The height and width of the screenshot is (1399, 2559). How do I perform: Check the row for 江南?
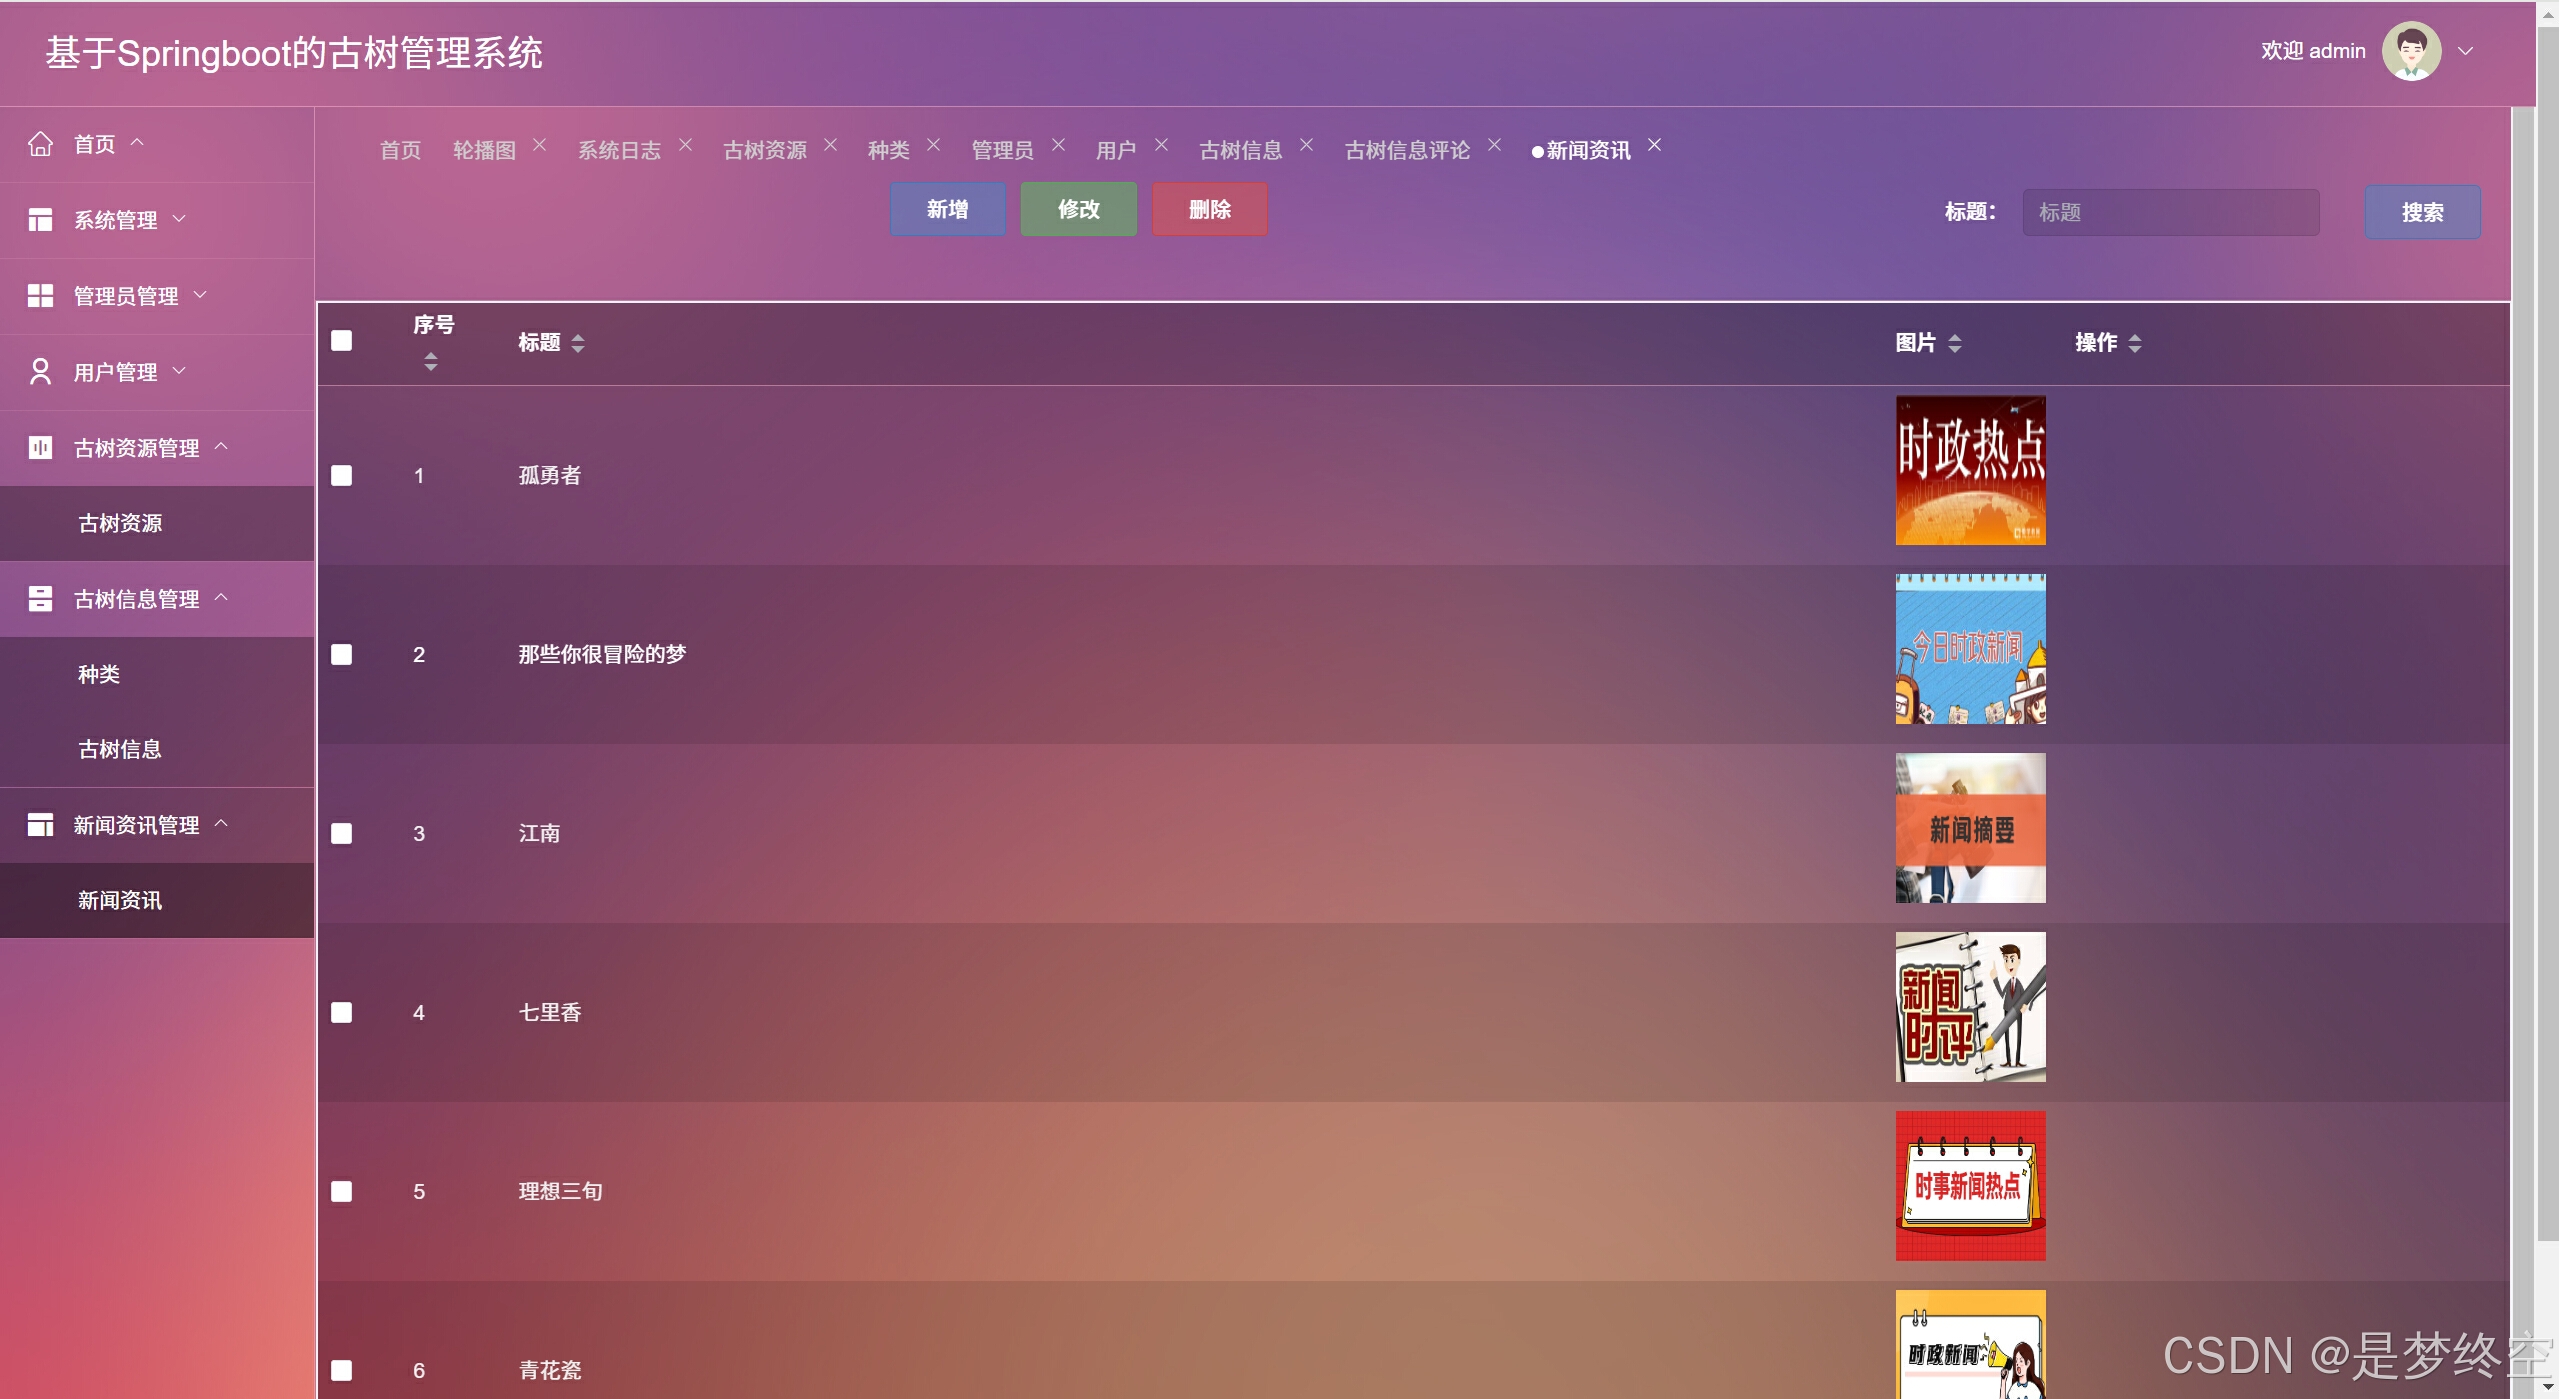341,834
